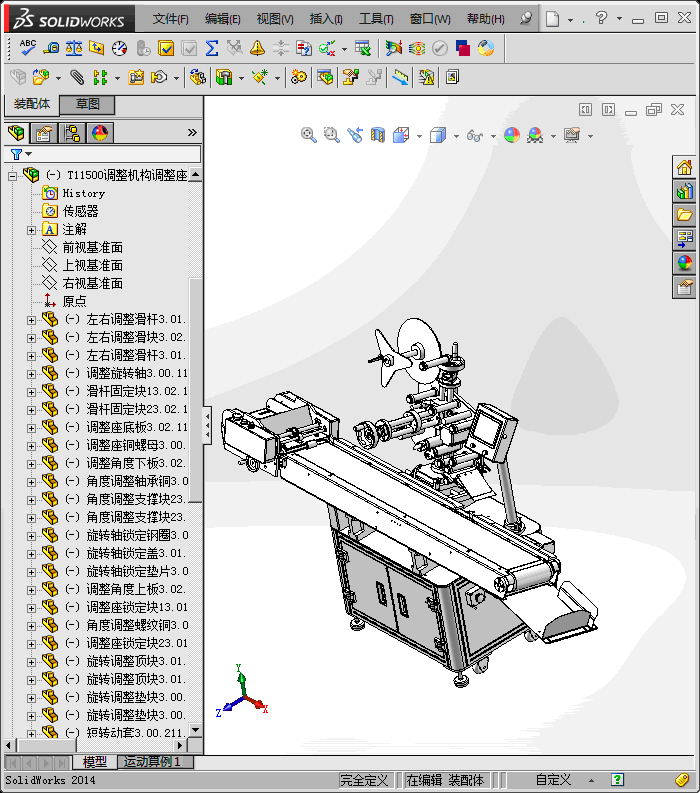Click the Sigma statistics icon
The image size is (700, 793).
coord(212,48)
